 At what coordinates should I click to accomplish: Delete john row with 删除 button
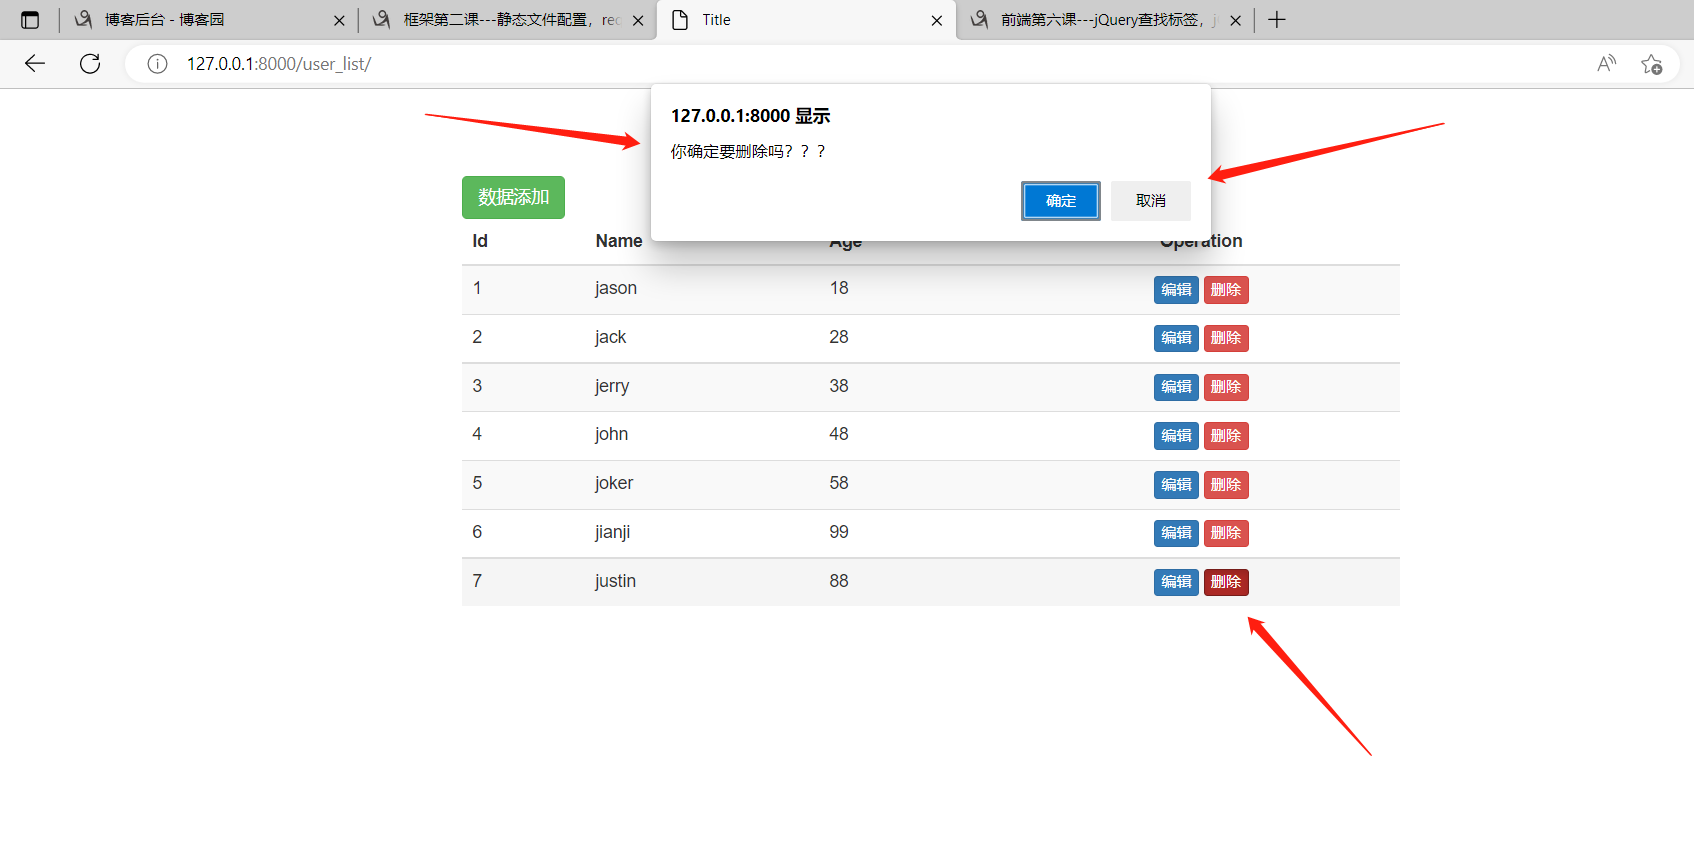tap(1226, 436)
